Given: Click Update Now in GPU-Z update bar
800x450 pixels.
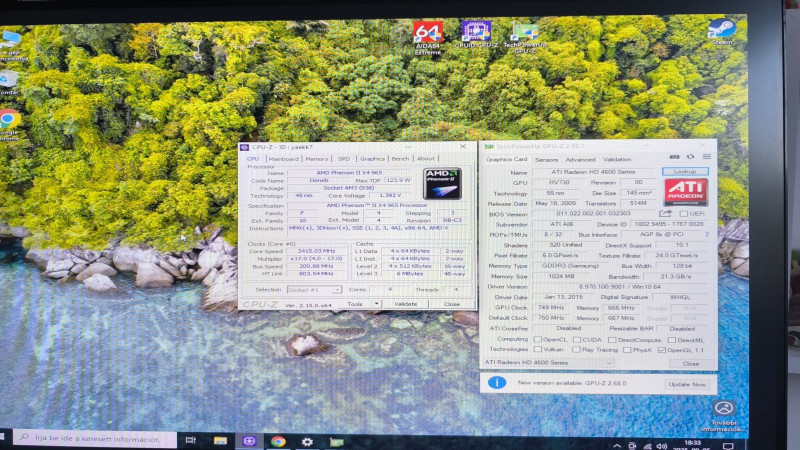Looking at the screenshot, I should 687,384.
